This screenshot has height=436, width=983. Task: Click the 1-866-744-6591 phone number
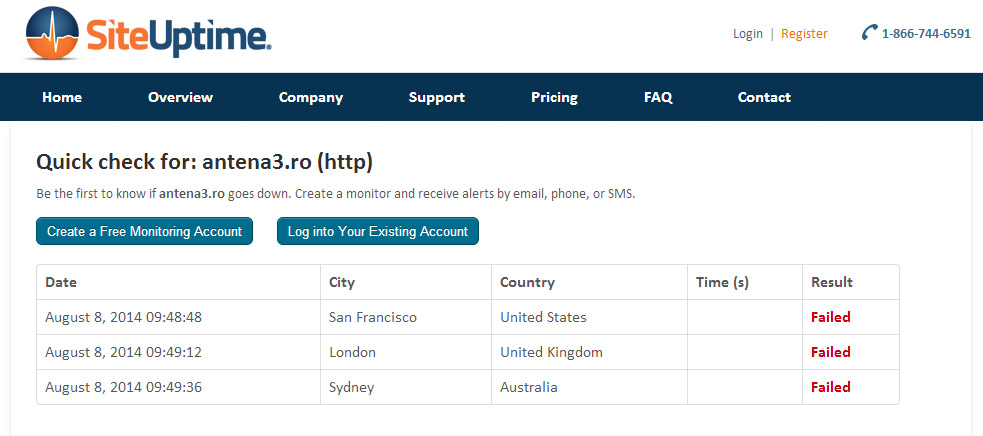926,34
